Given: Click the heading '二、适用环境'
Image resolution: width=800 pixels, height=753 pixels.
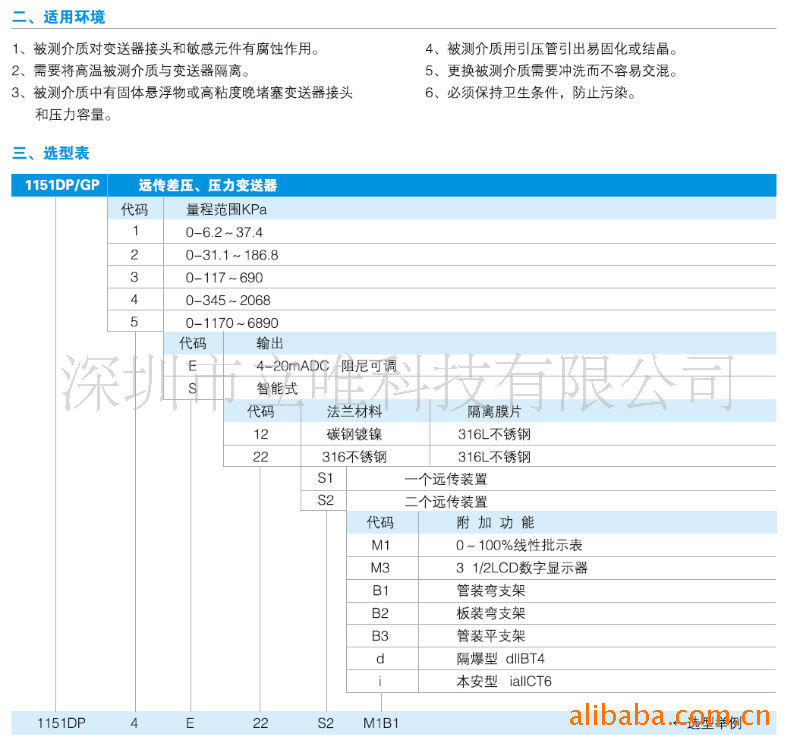Looking at the screenshot, I should point(59,17).
